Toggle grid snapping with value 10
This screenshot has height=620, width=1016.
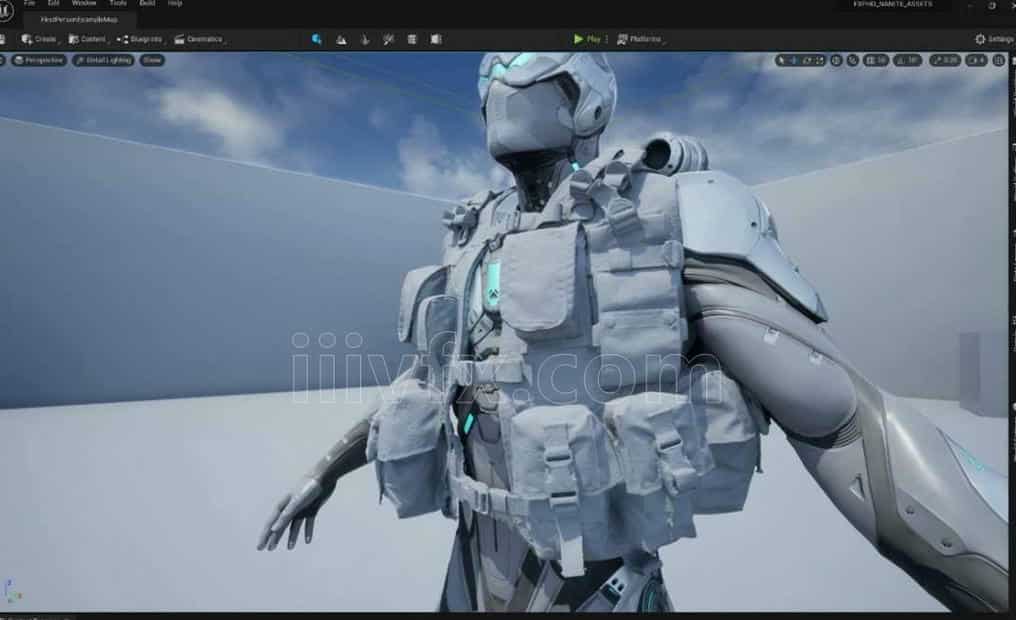(875, 60)
